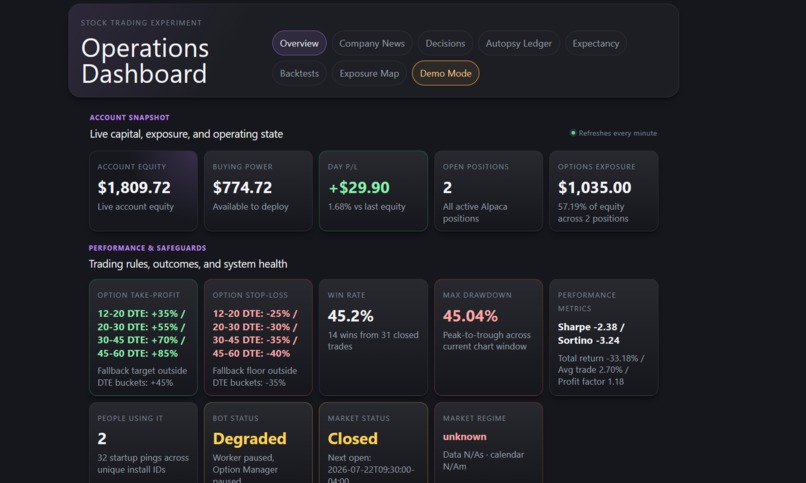Click Bot Status 'Degraded' value
Viewport: 806px width, 483px height.
(x=250, y=438)
